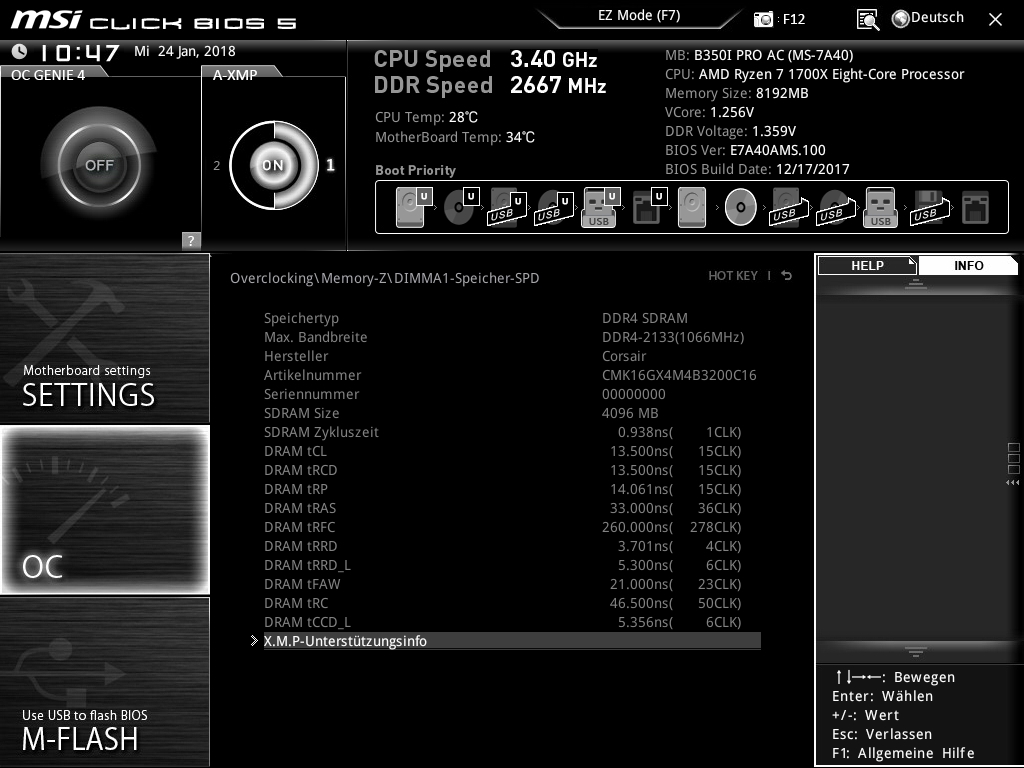Click the breadcrumb path Overclocking\Memory-Z\DIMMA1-Speicher-SPD
Screen dimensions: 1024x768
[385, 278]
